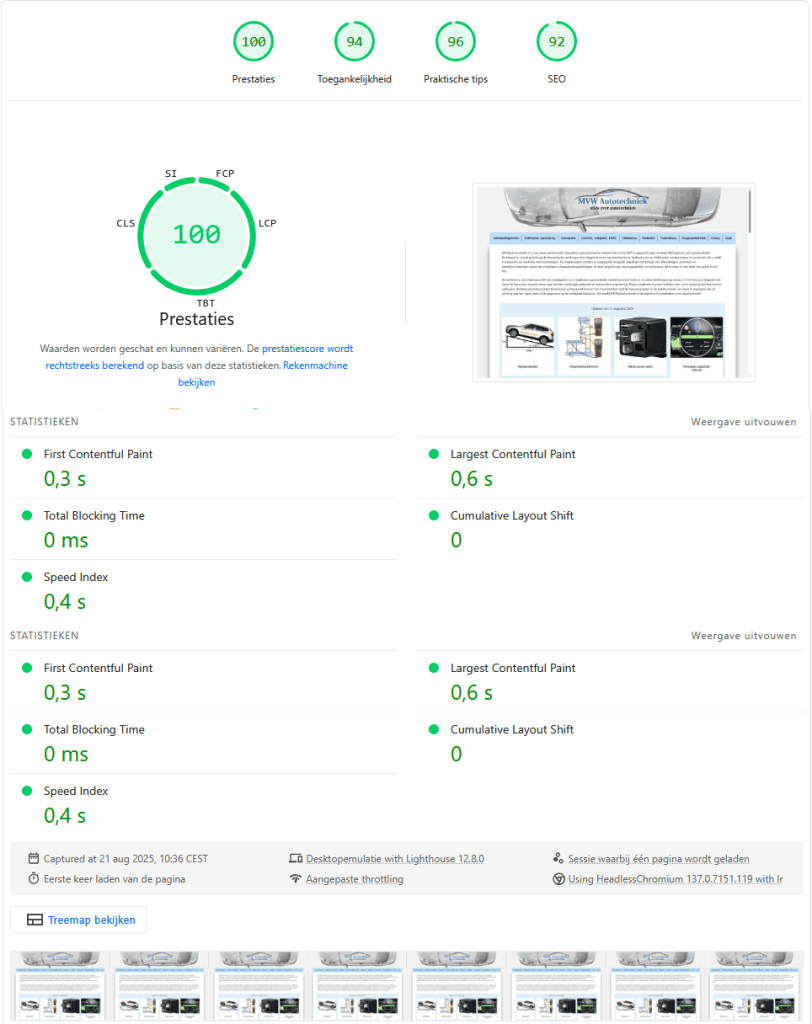The image size is (812, 1024).
Task: Click the wifi icon beside Aangepaste throttling
Action: pos(296,879)
